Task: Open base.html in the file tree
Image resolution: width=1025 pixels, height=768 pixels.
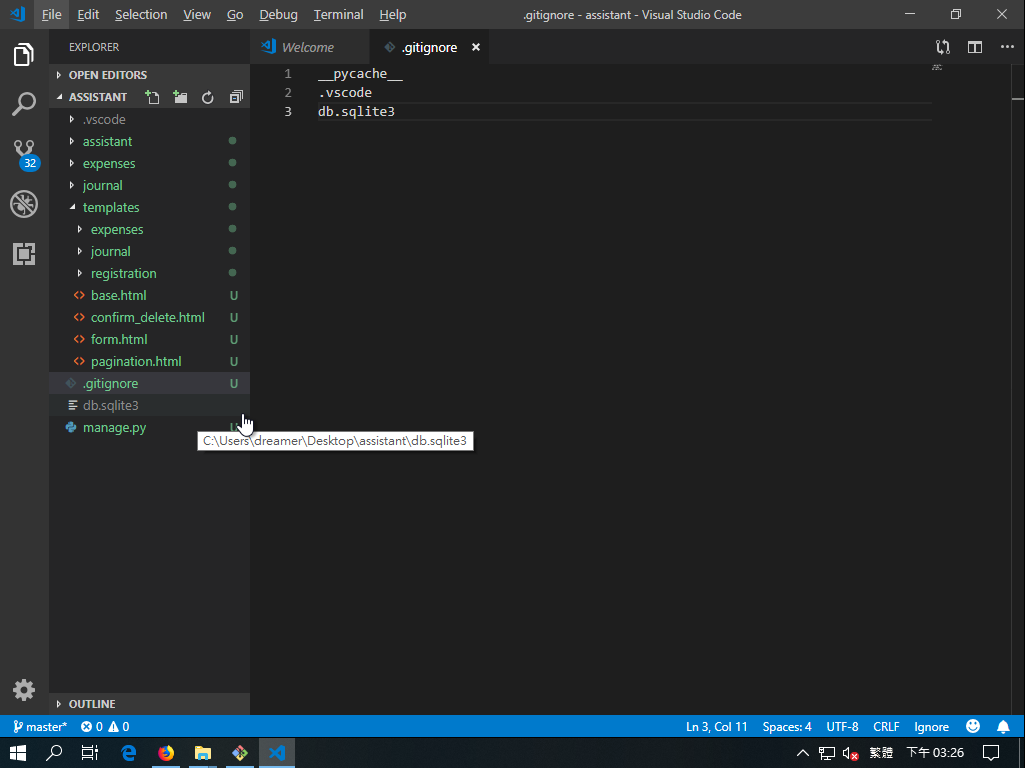Action: pos(118,295)
